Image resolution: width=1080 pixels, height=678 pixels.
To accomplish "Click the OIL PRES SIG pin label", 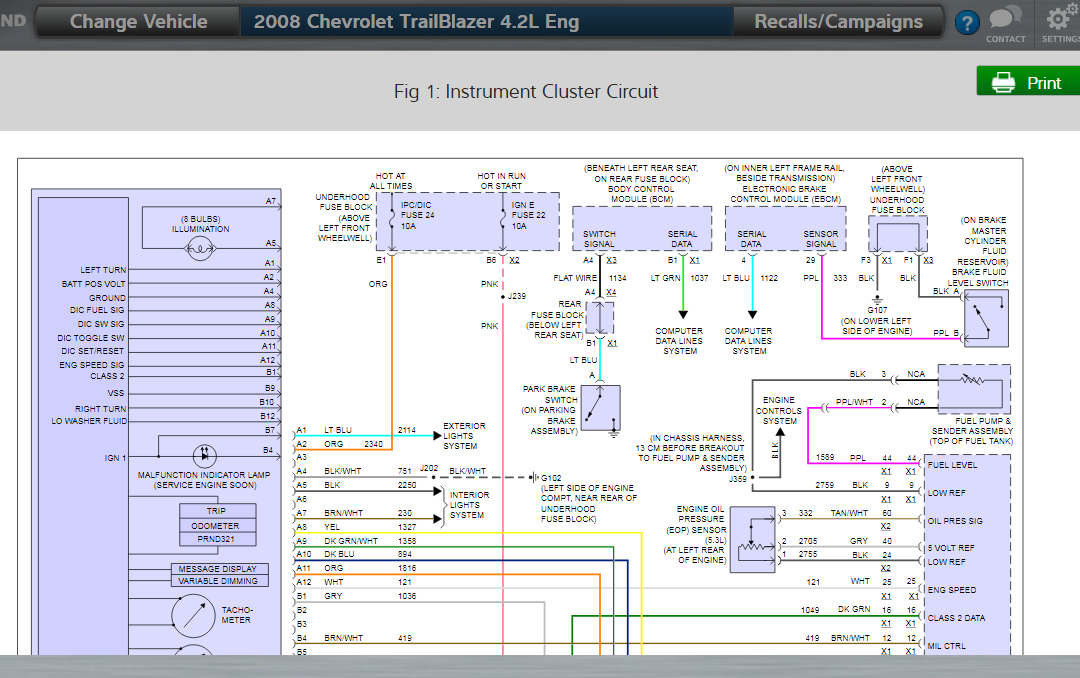I will (955, 521).
